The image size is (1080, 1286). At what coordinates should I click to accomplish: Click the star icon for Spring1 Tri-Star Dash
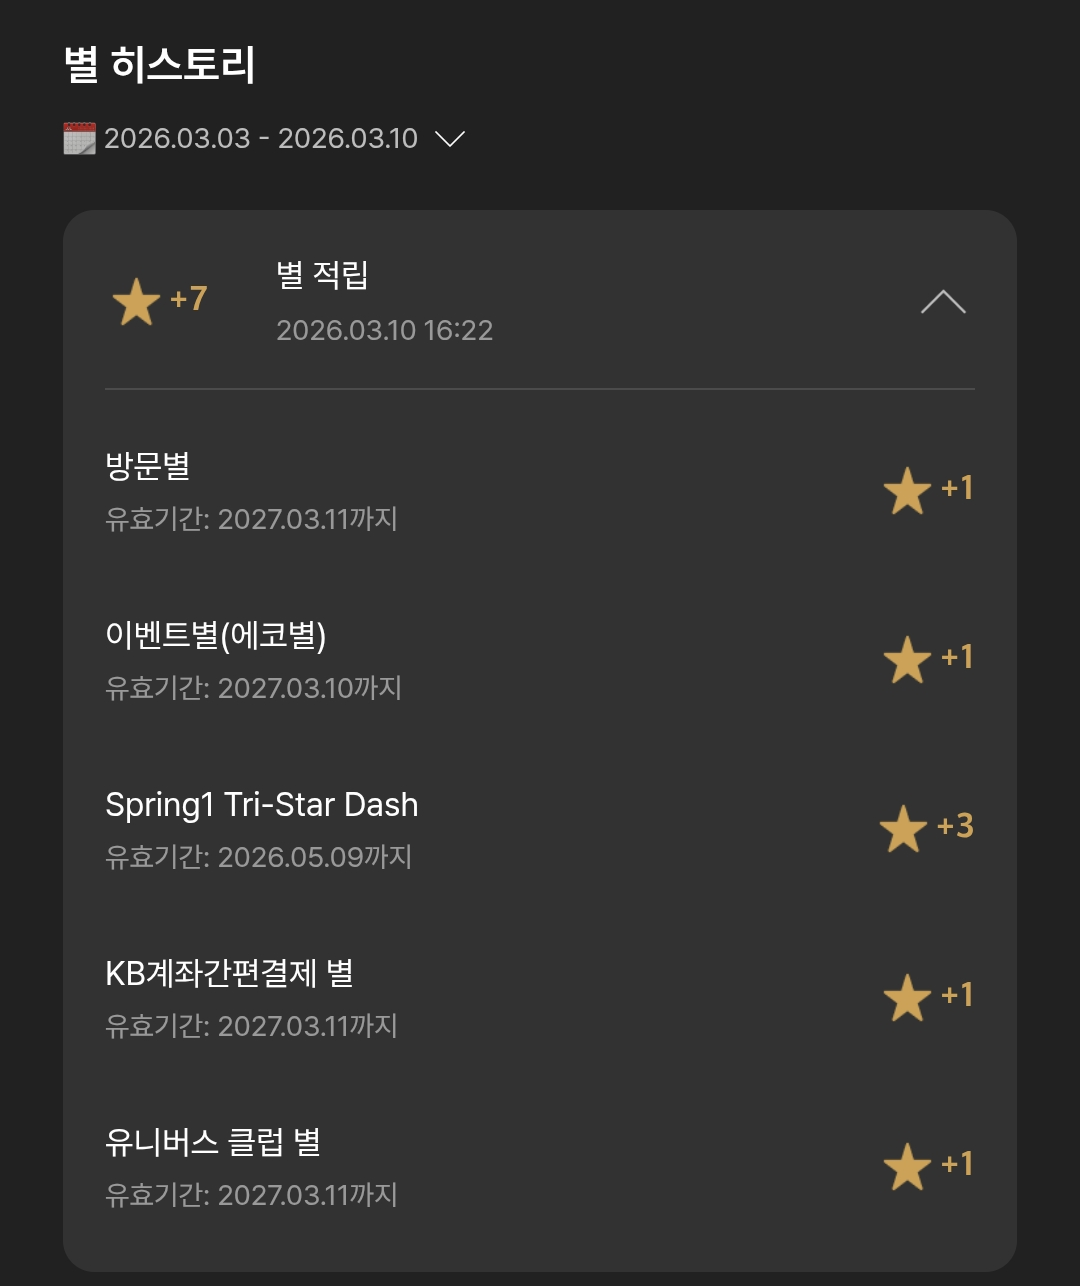(904, 829)
